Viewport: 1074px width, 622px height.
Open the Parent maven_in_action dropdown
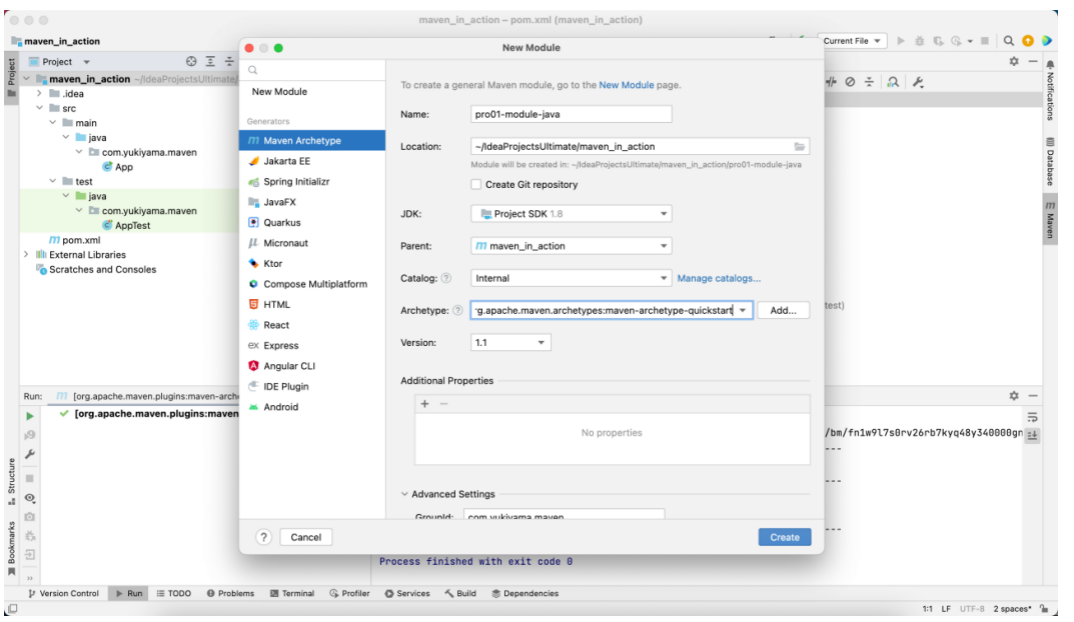571,246
